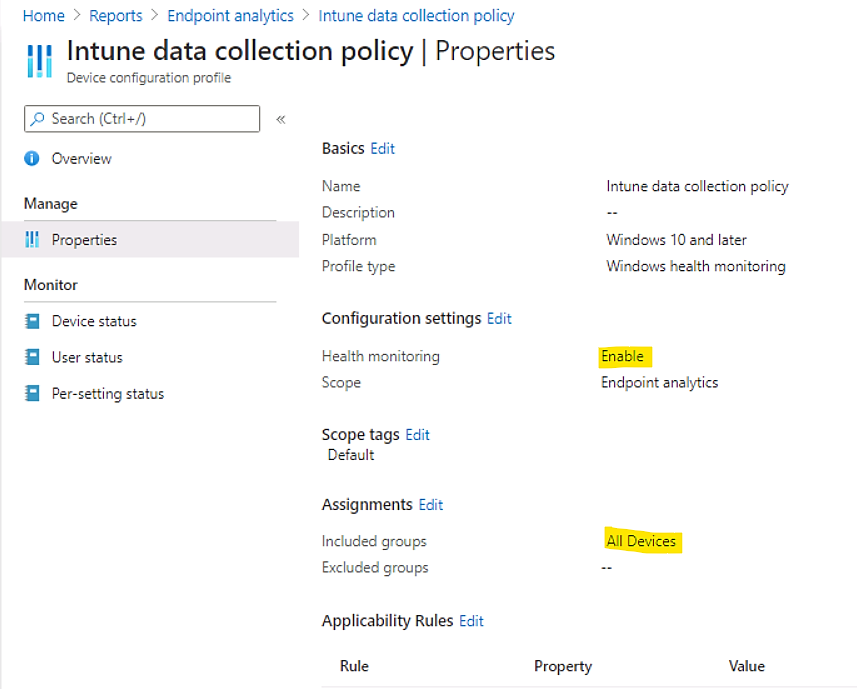The image size is (857, 689).
Task: Click the Device configuration profile subtitle
Action: pos(149,78)
